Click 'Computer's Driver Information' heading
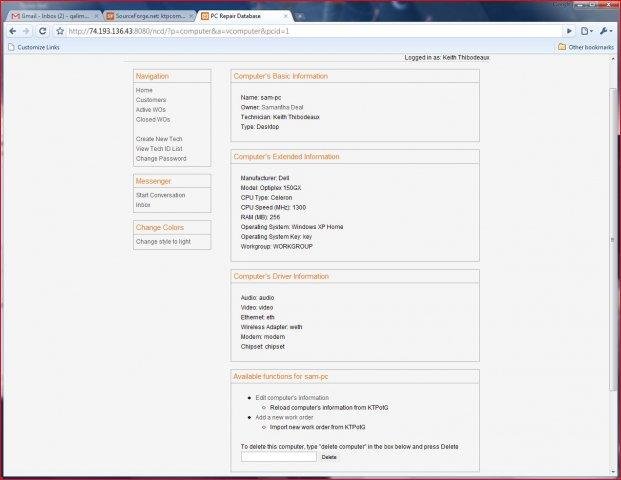 [281, 276]
